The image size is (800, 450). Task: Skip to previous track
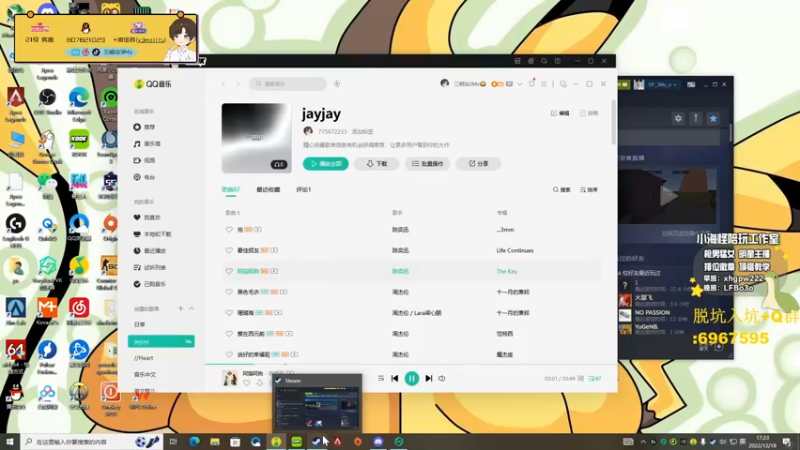394,379
